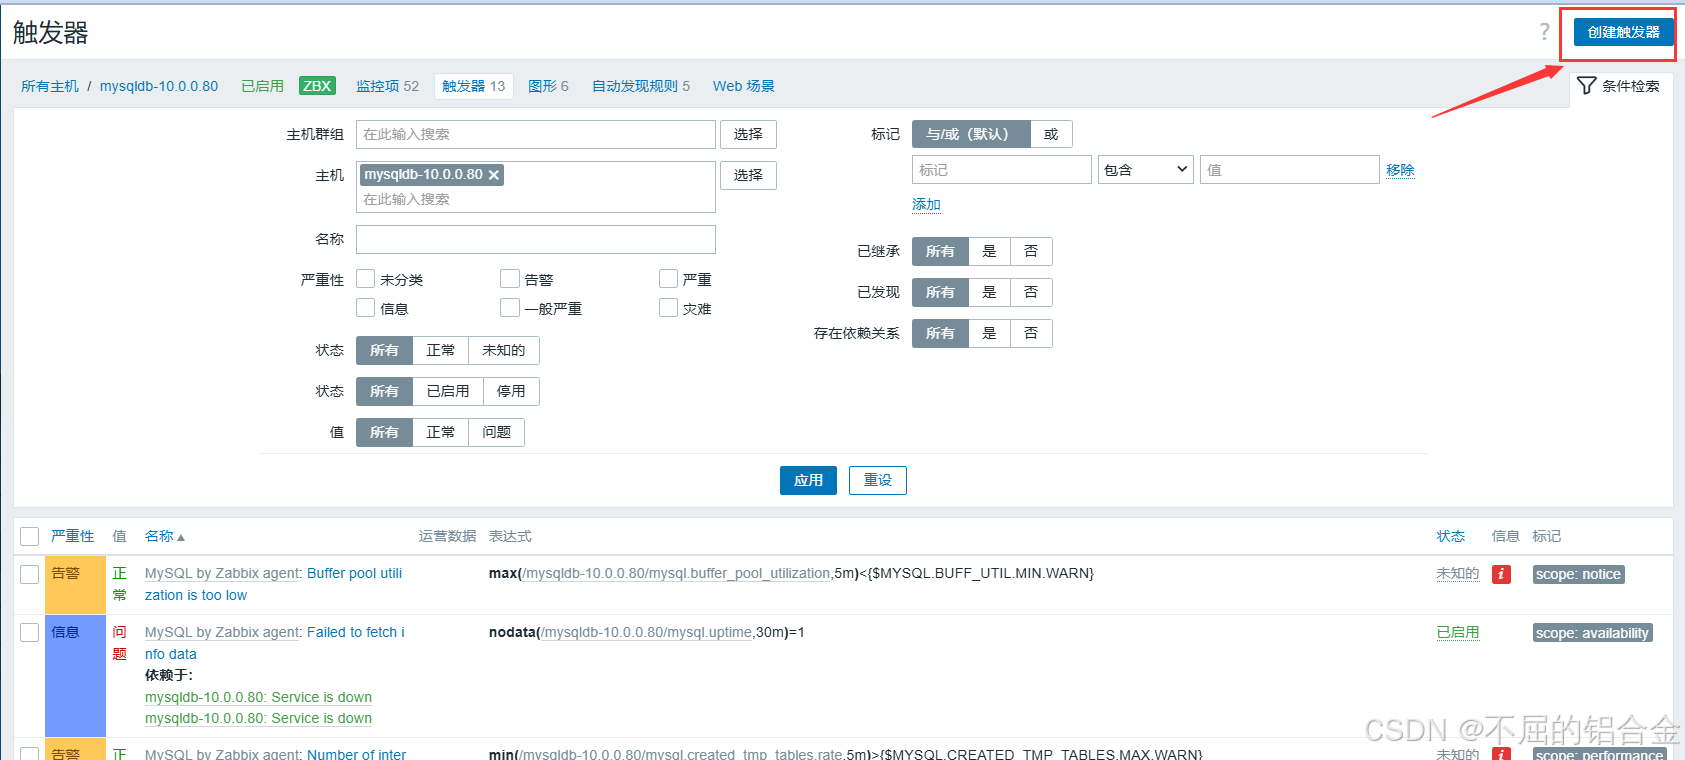Open the 监控项 52 tab
The width and height of the screenshot is (1685, 760).
[x=388, y=86]
